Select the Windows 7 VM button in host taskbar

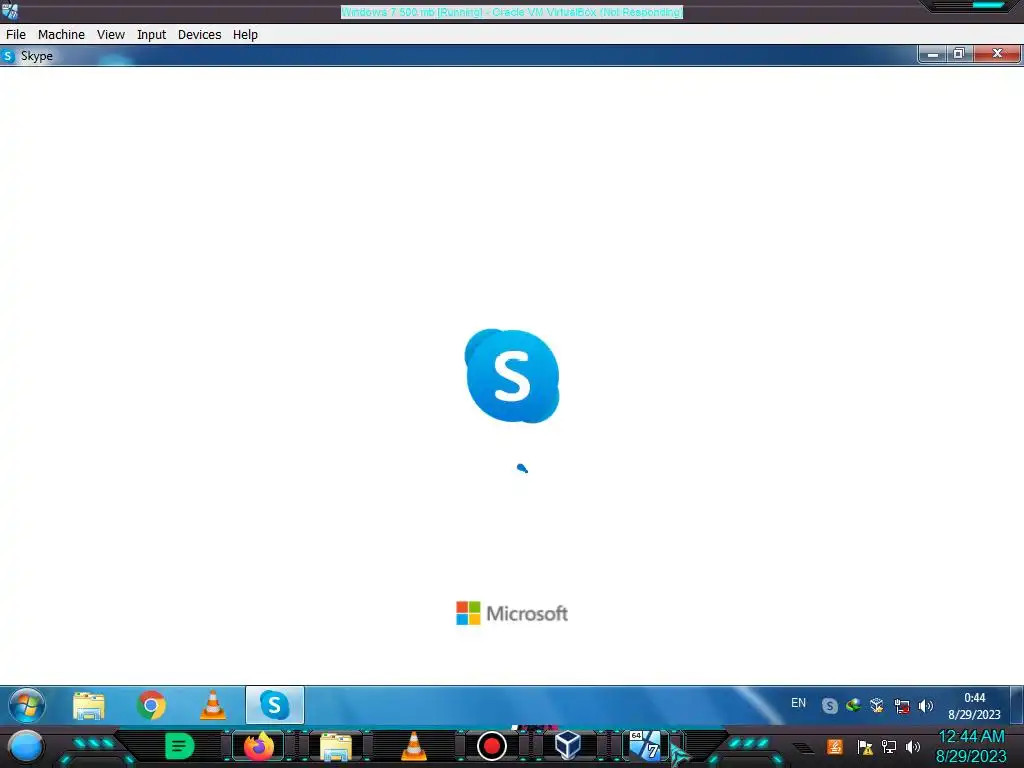point(645,746)
